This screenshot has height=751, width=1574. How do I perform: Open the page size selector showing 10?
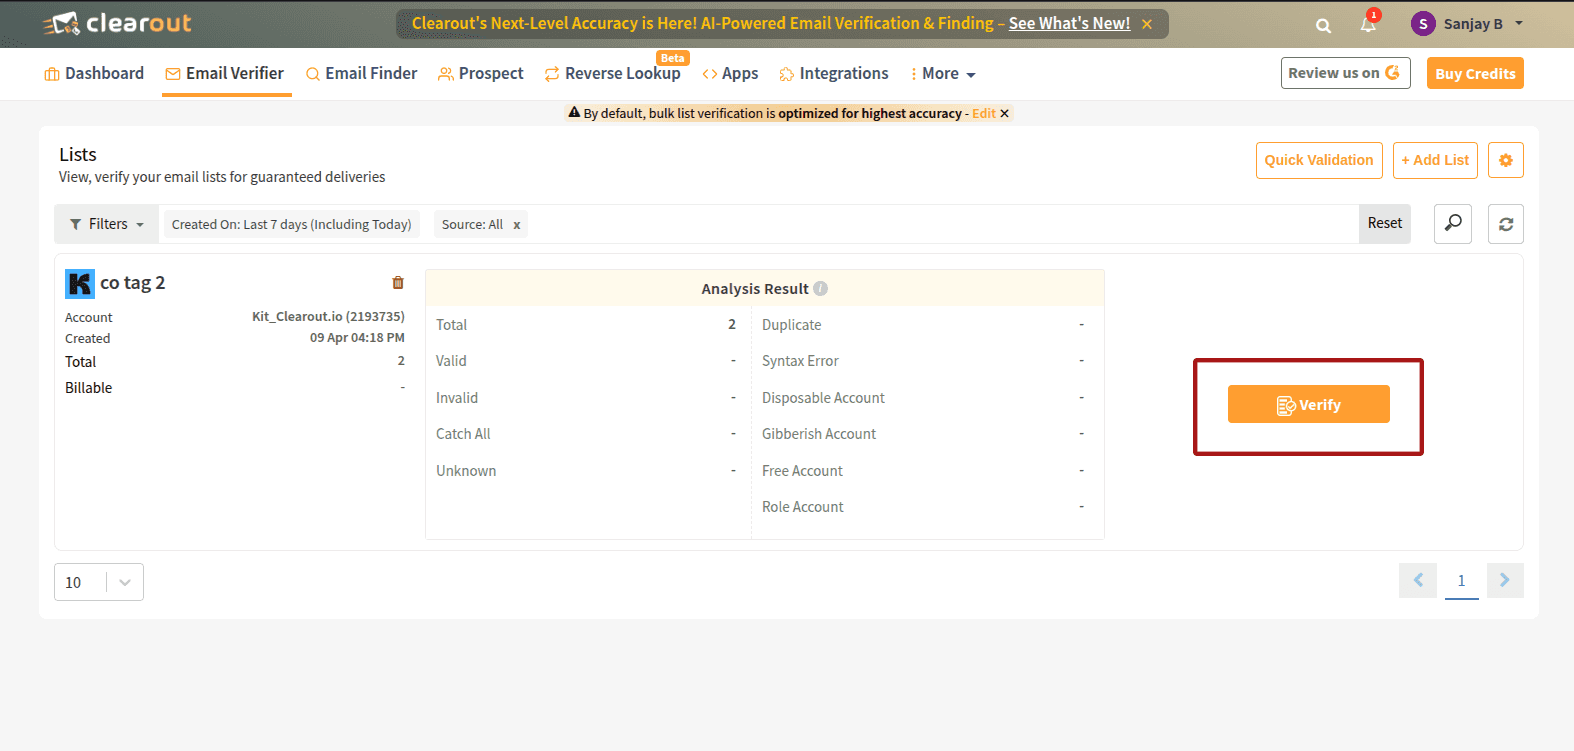[x=99, y=582]
